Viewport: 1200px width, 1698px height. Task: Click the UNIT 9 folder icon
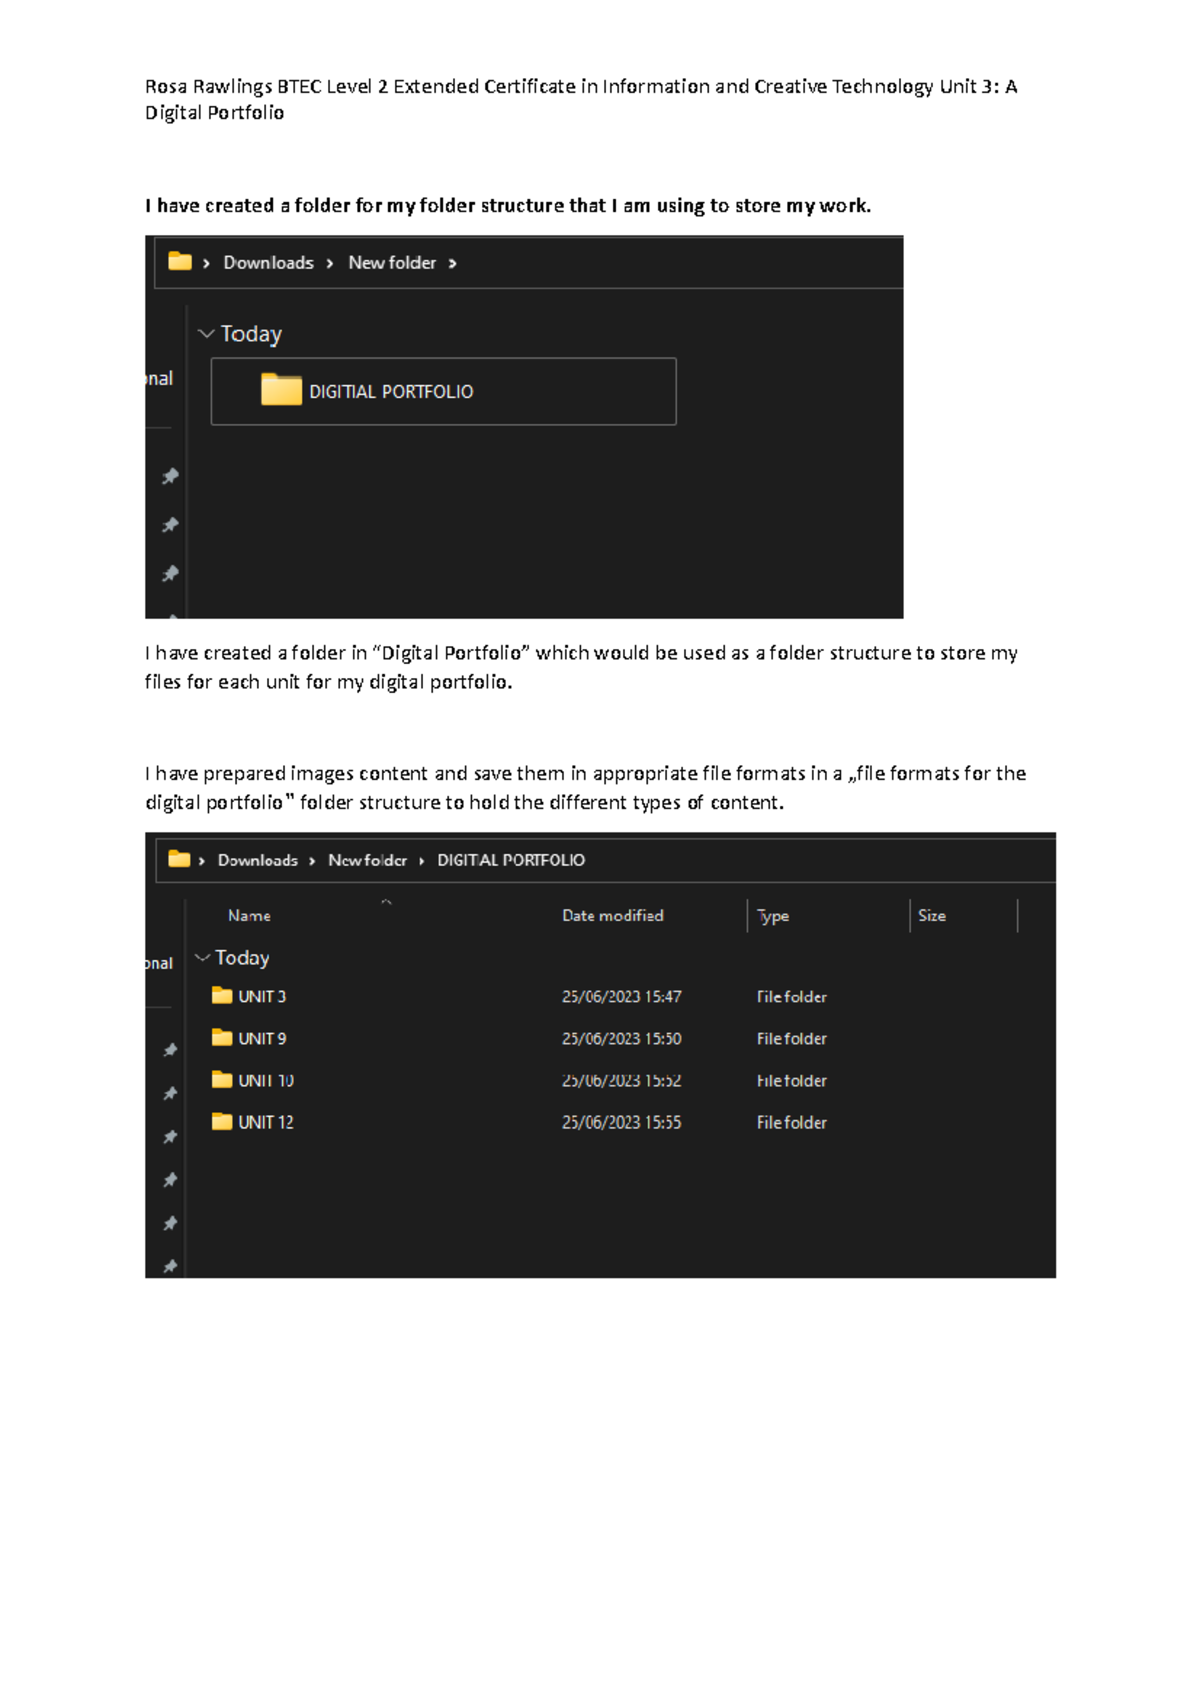click(222, 1038)
